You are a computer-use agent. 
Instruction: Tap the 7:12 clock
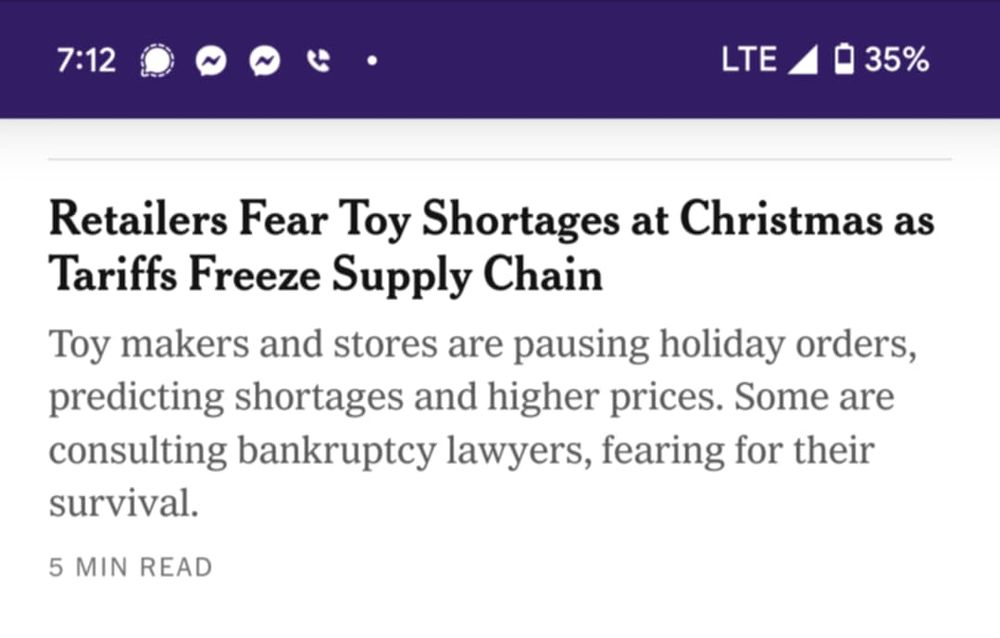[x=86, y=61]
